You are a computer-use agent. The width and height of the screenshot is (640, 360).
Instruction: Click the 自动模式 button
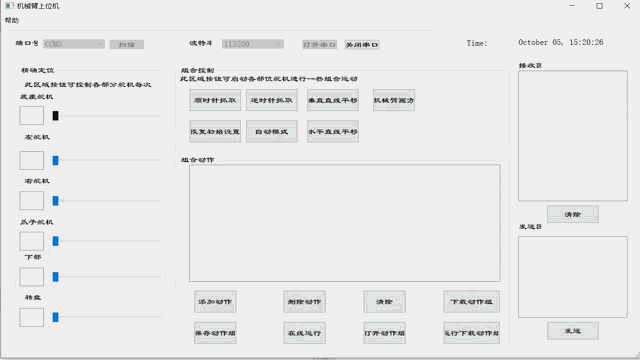(x=271, y=131)
